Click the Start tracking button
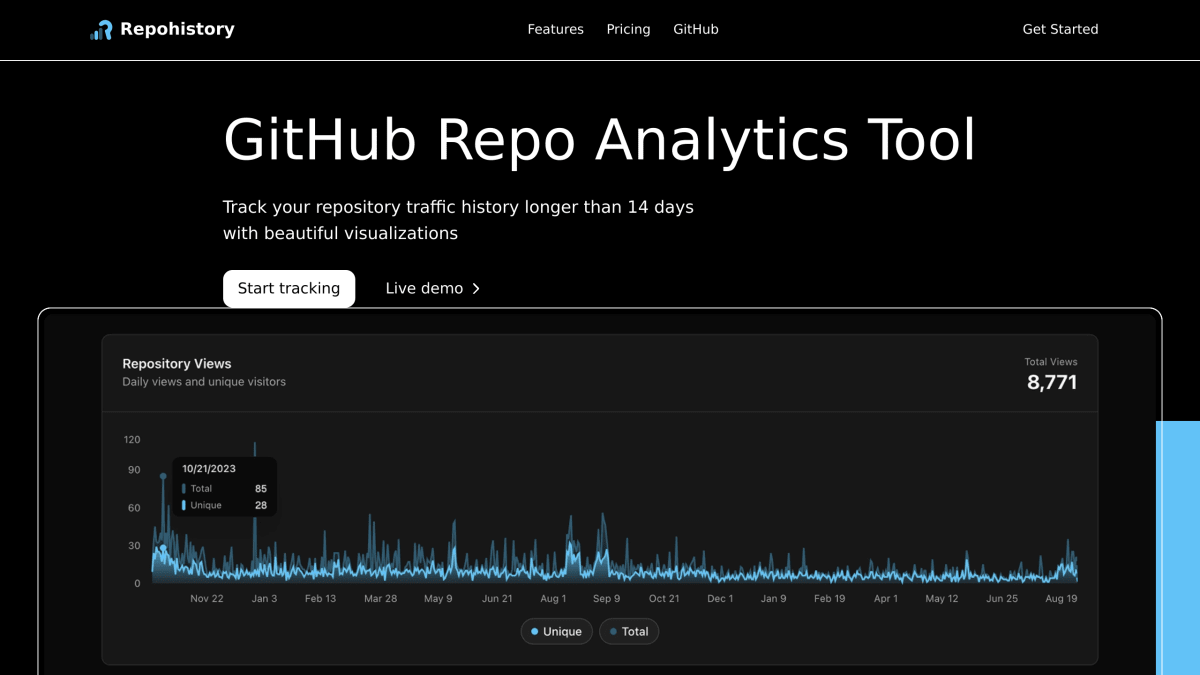The image size is (1200, 675). coord(289,288)
